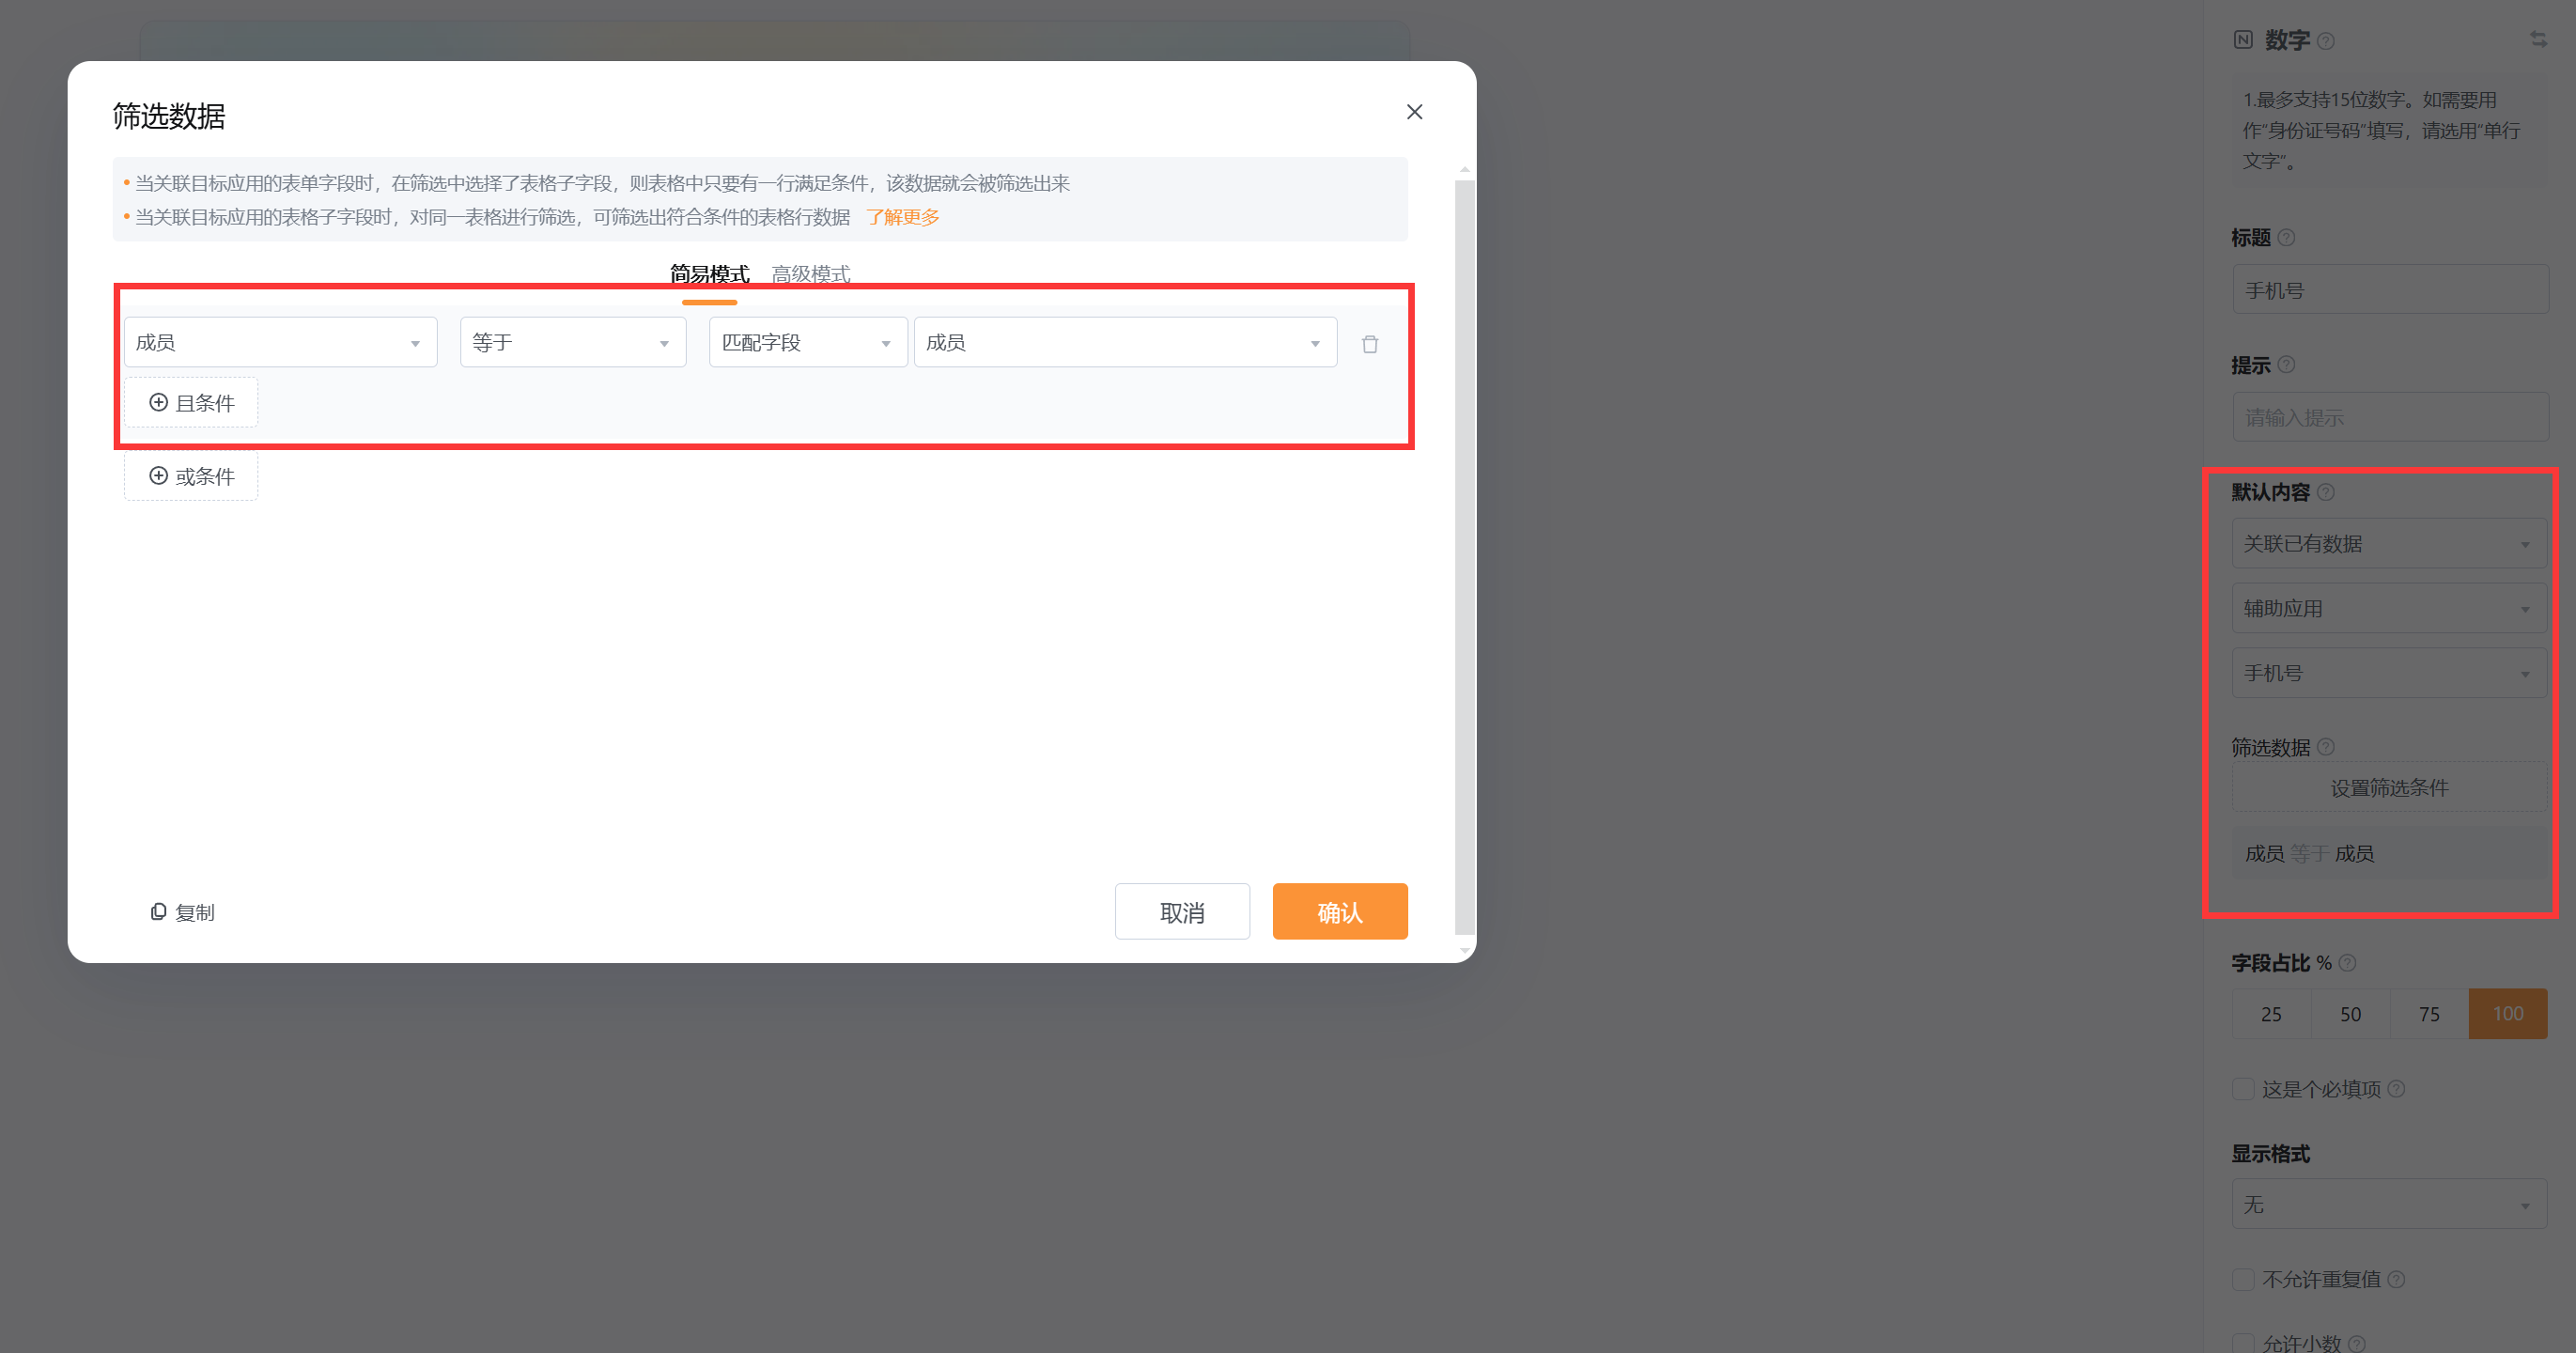The height and width of the screenshot is (1353, 2576).
Task: Switch to 高级模式 tab
Action: pyautogui.click(x=811, y=274)
